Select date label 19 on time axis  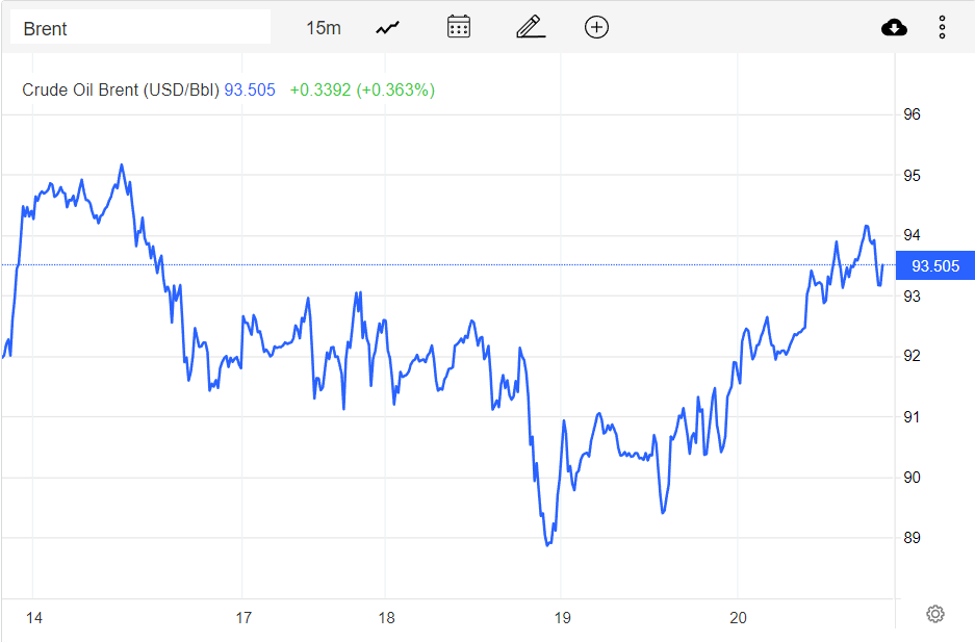562,618
